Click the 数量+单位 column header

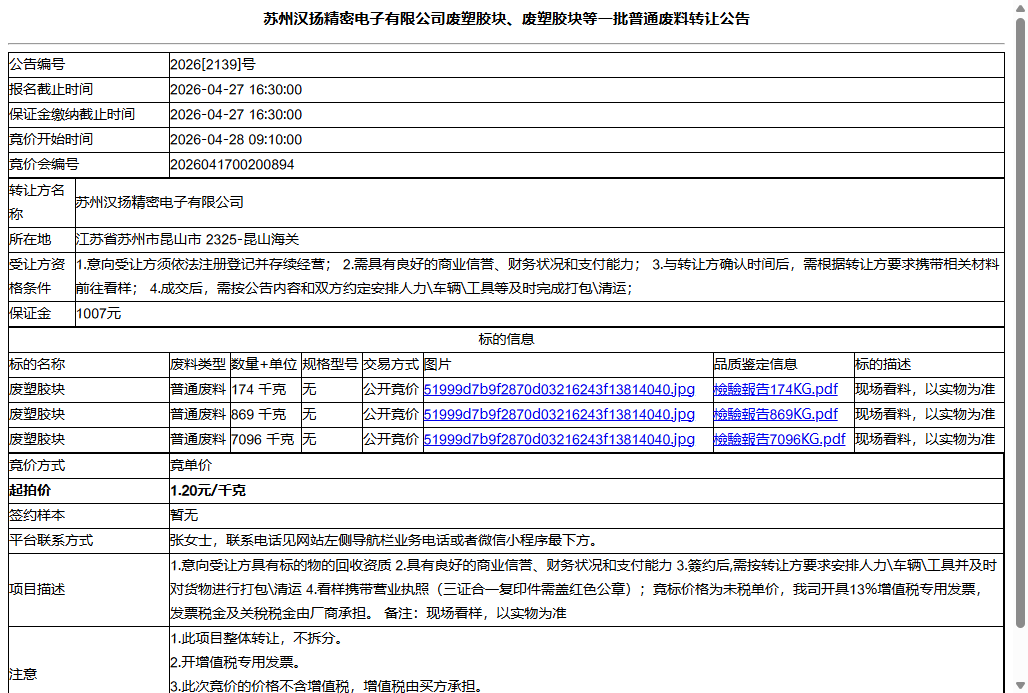264,365
